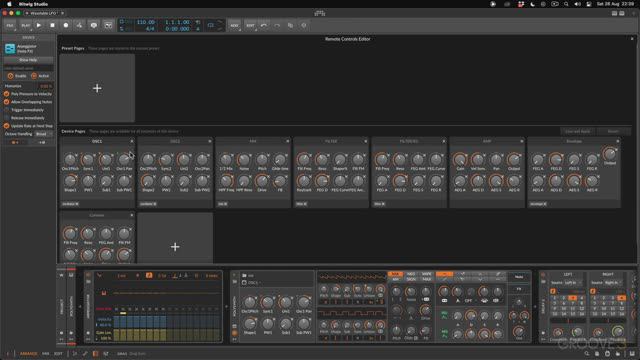Open the File menu in the toolbar

pyautogui.click(x=10, y=25)
